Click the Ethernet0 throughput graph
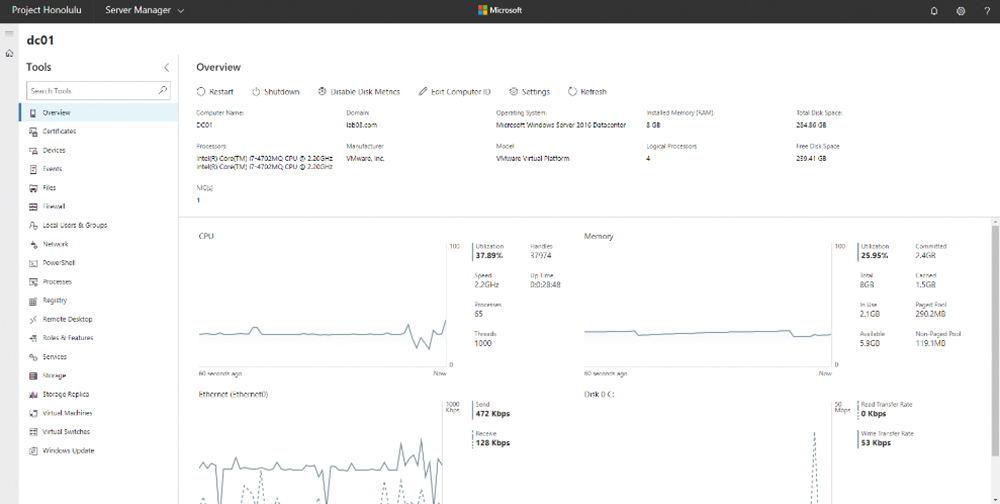 coord(321,453)
